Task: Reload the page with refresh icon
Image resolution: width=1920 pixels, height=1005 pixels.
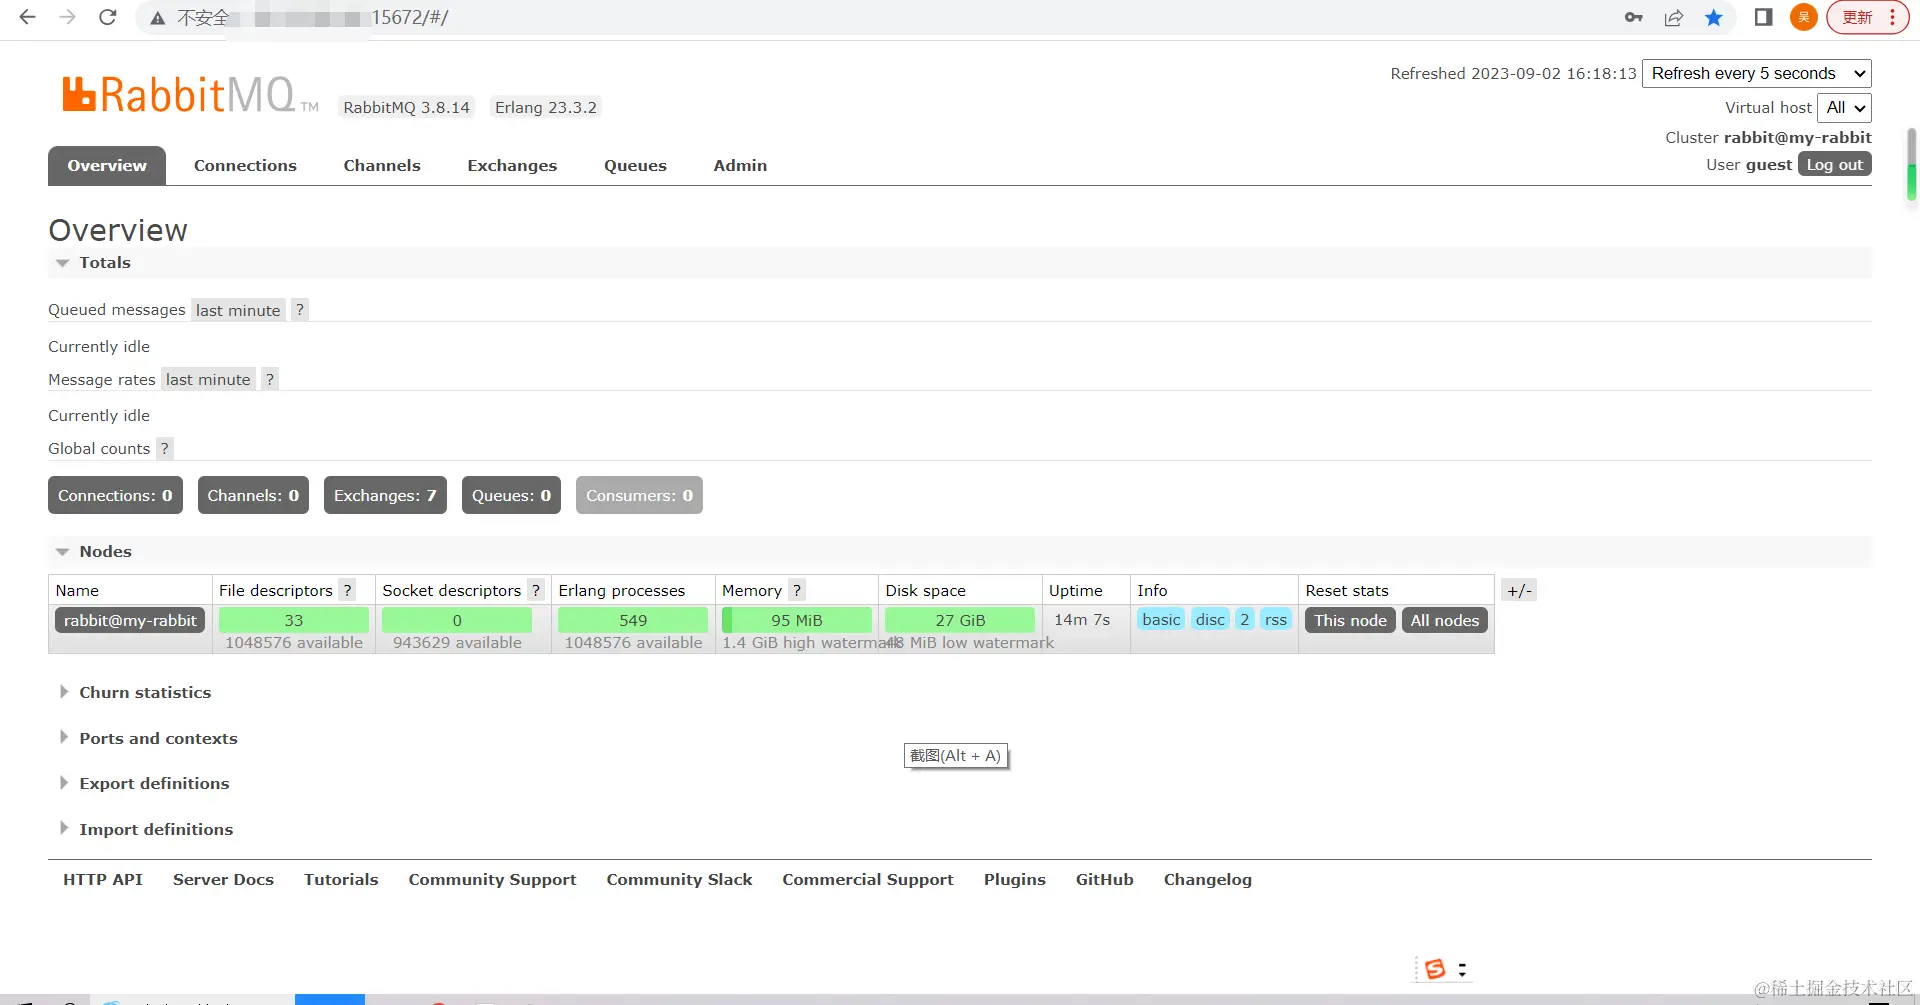Action: 108,17
